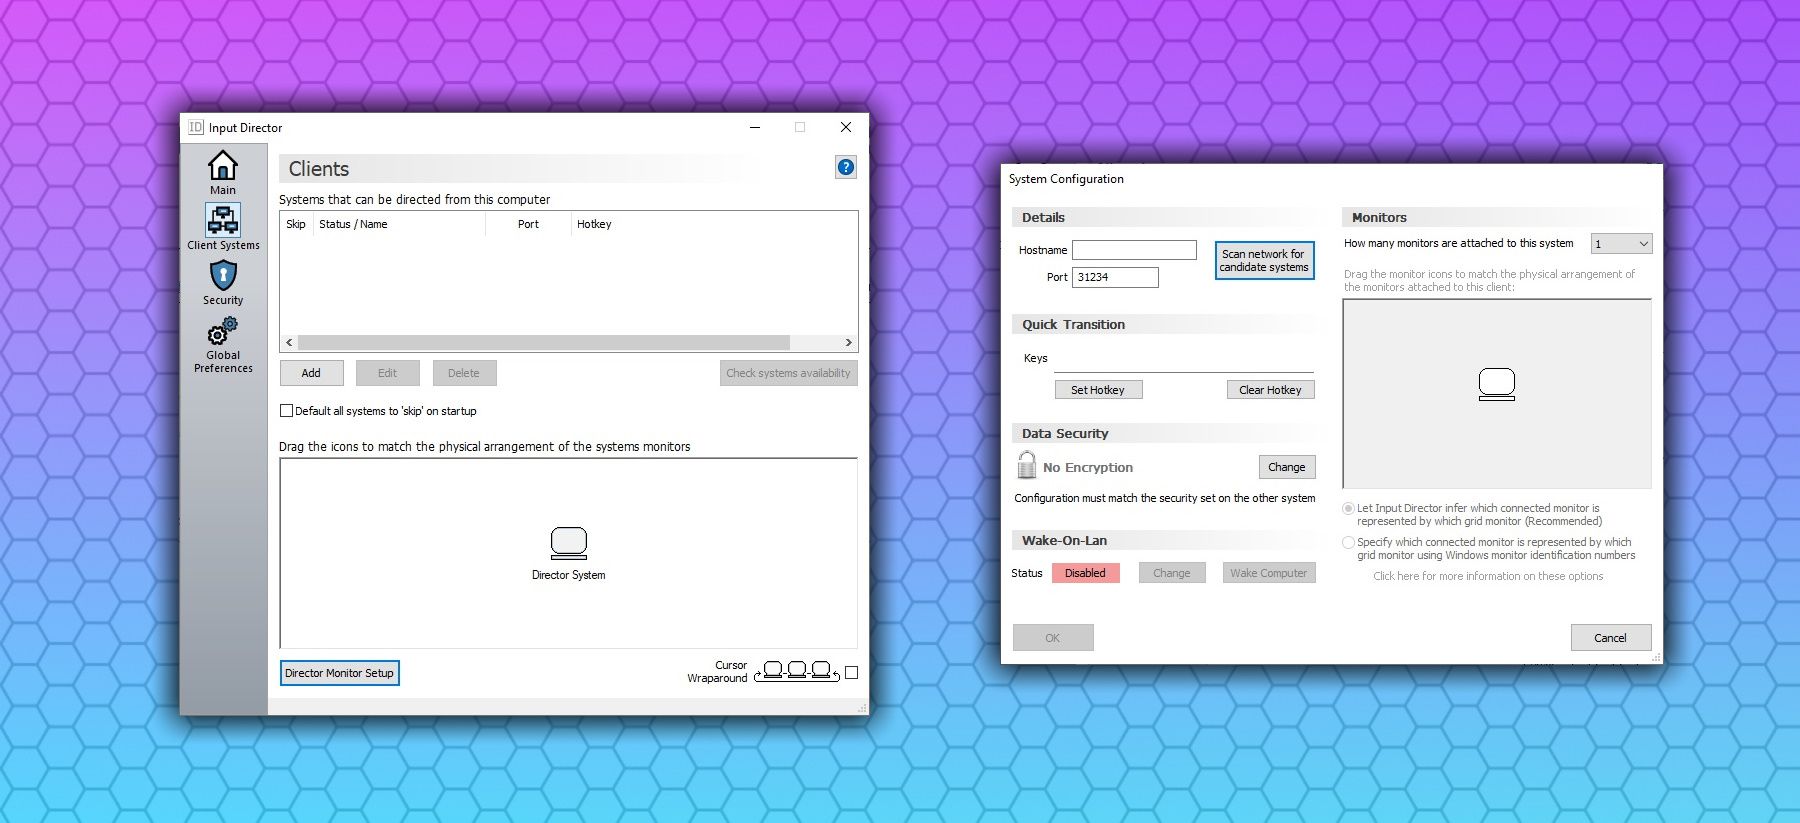Minimize the Input Director window
Screen dimensions: 1800x823
(755, 127)
